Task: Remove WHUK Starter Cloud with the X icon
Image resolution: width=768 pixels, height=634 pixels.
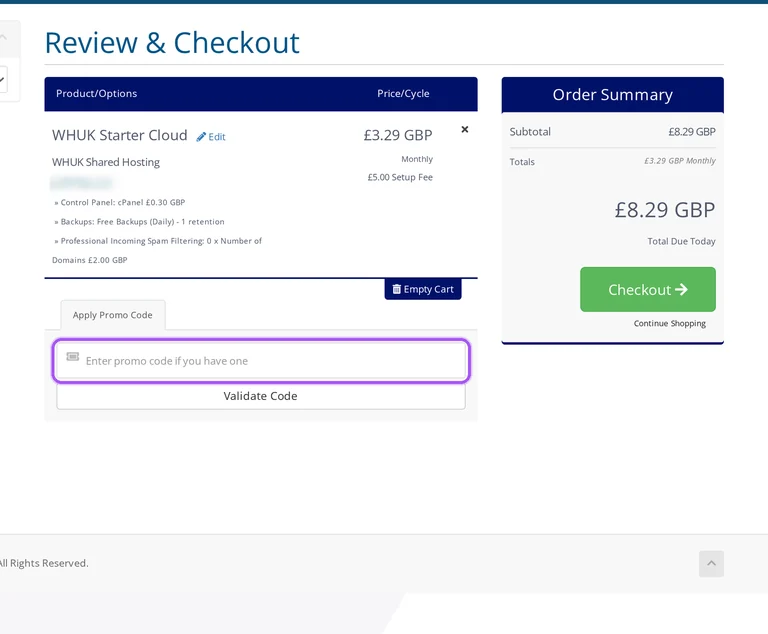Action: click(465, 129)
